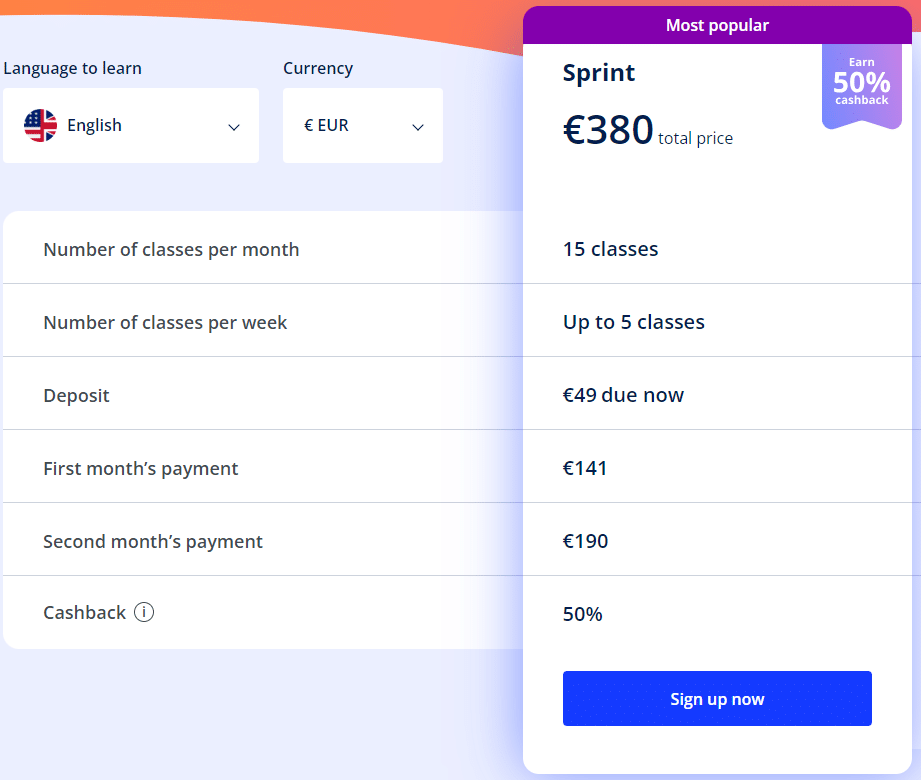Select the Number of classes per week row

[458, 321]
